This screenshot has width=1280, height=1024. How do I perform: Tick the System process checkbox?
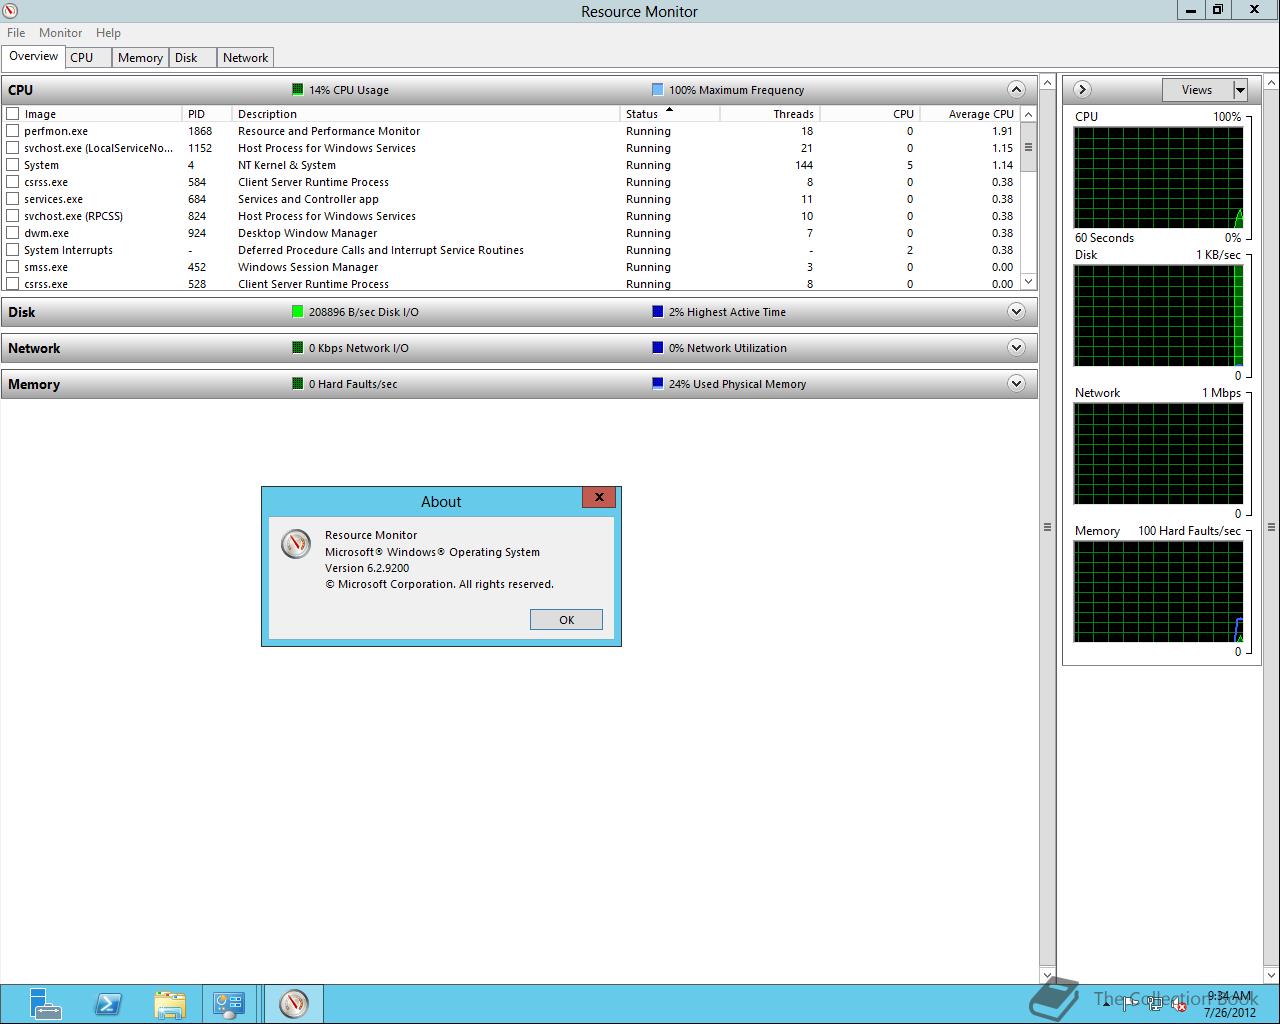click(13, 165)
